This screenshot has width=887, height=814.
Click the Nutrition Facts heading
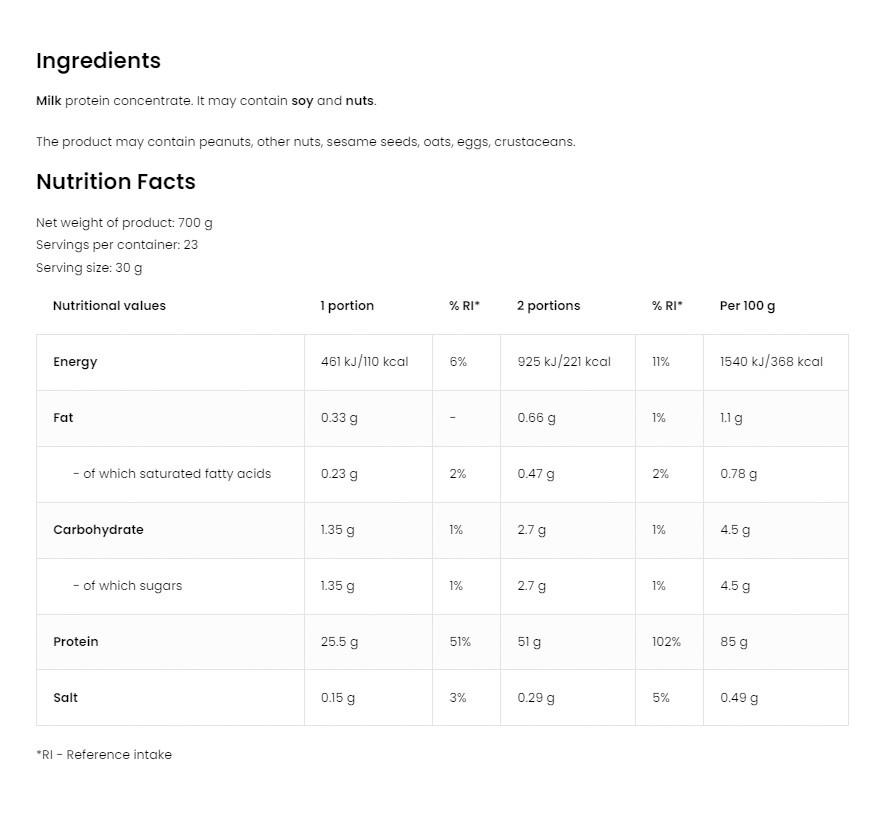pyautogui.click(x=115, y=182)
